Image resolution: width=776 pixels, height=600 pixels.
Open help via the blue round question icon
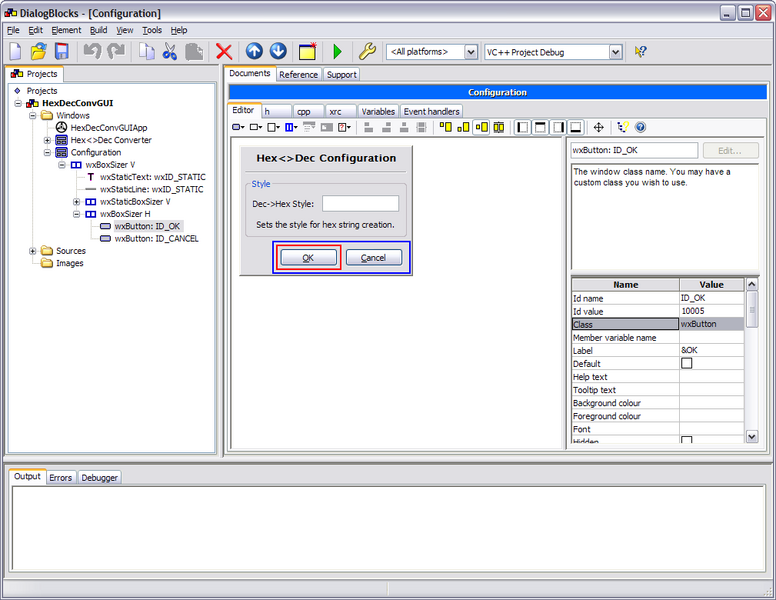point(640,127)
